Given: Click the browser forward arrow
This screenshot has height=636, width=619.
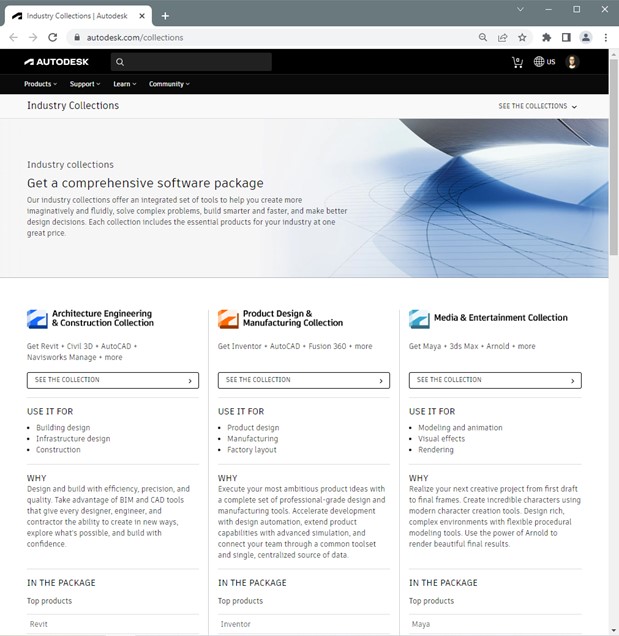Looking at the screenshot, I should pyautogui.click(x=33, y=37).
